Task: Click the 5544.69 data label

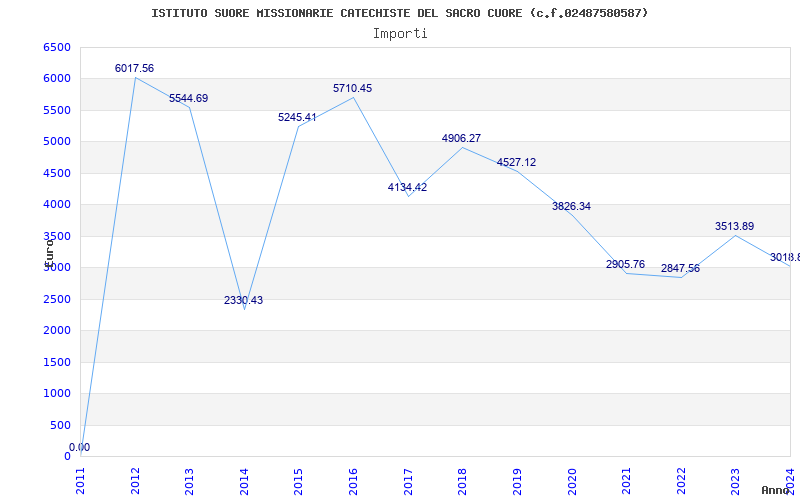Action: tap(189, 98)
